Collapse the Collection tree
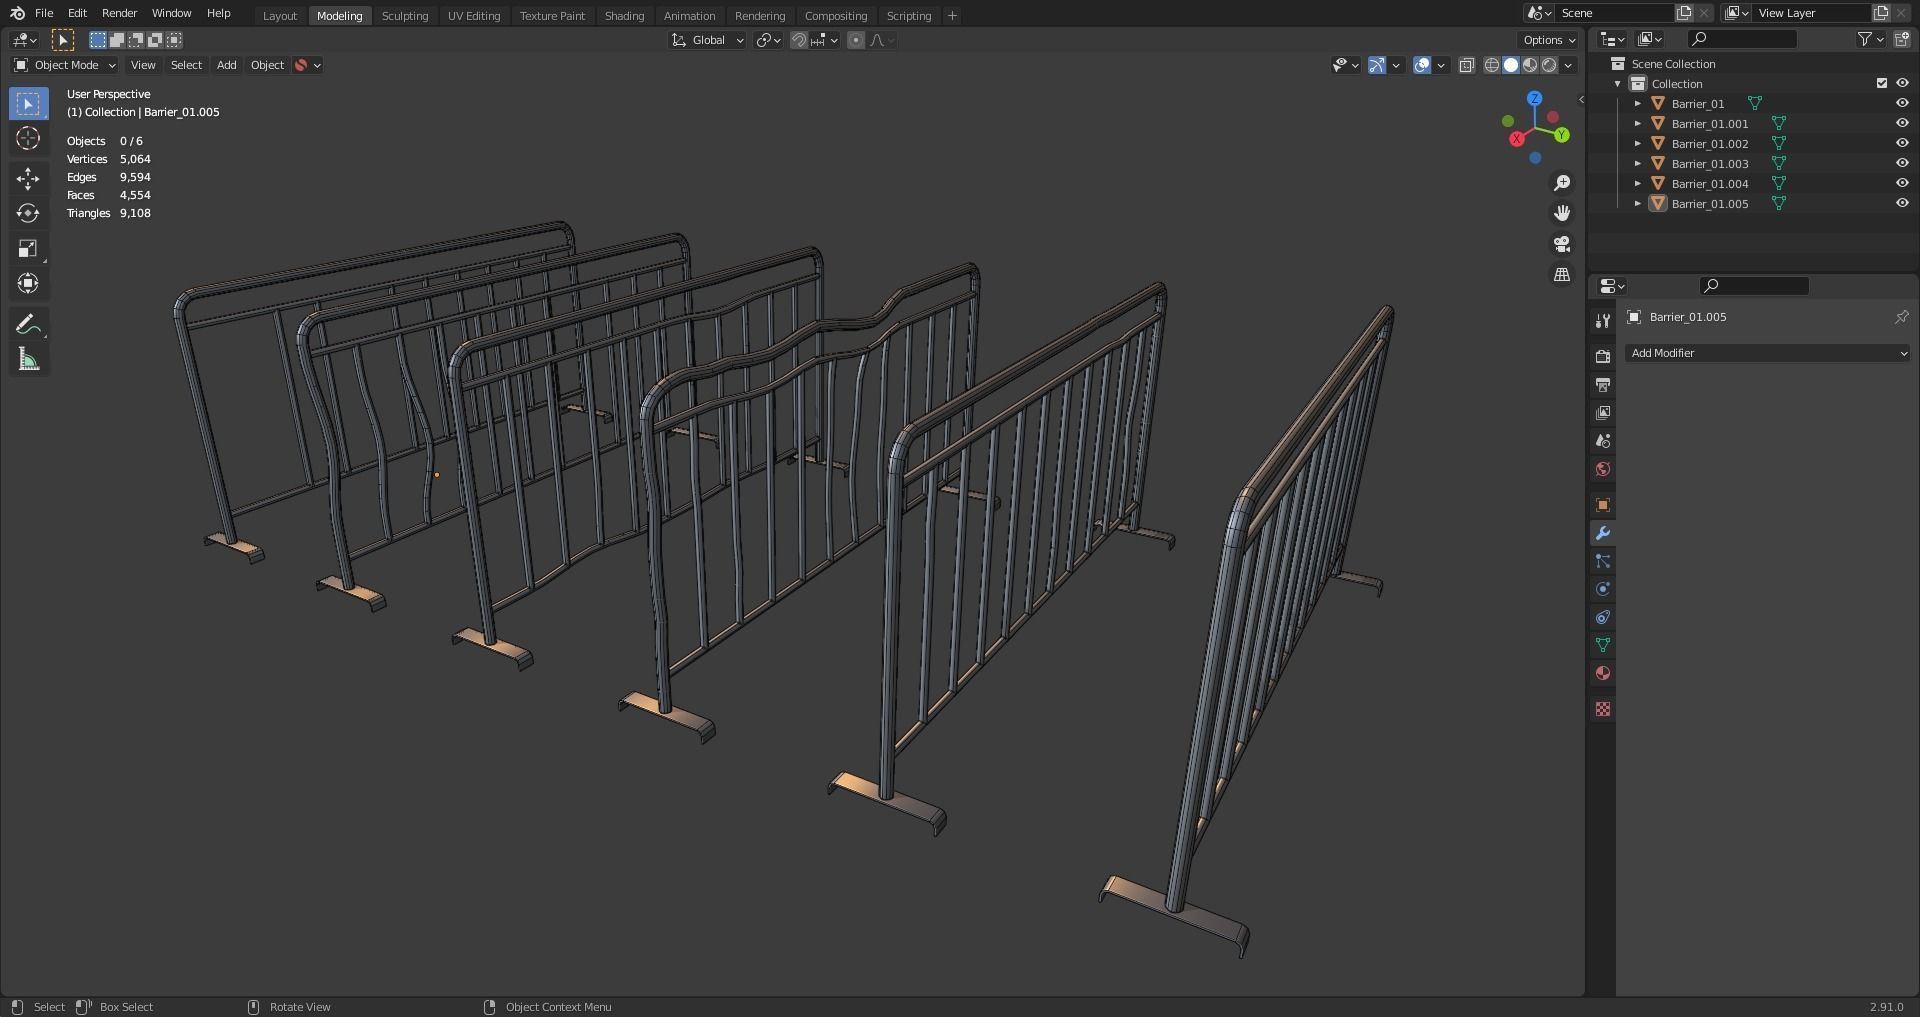 1618,83
